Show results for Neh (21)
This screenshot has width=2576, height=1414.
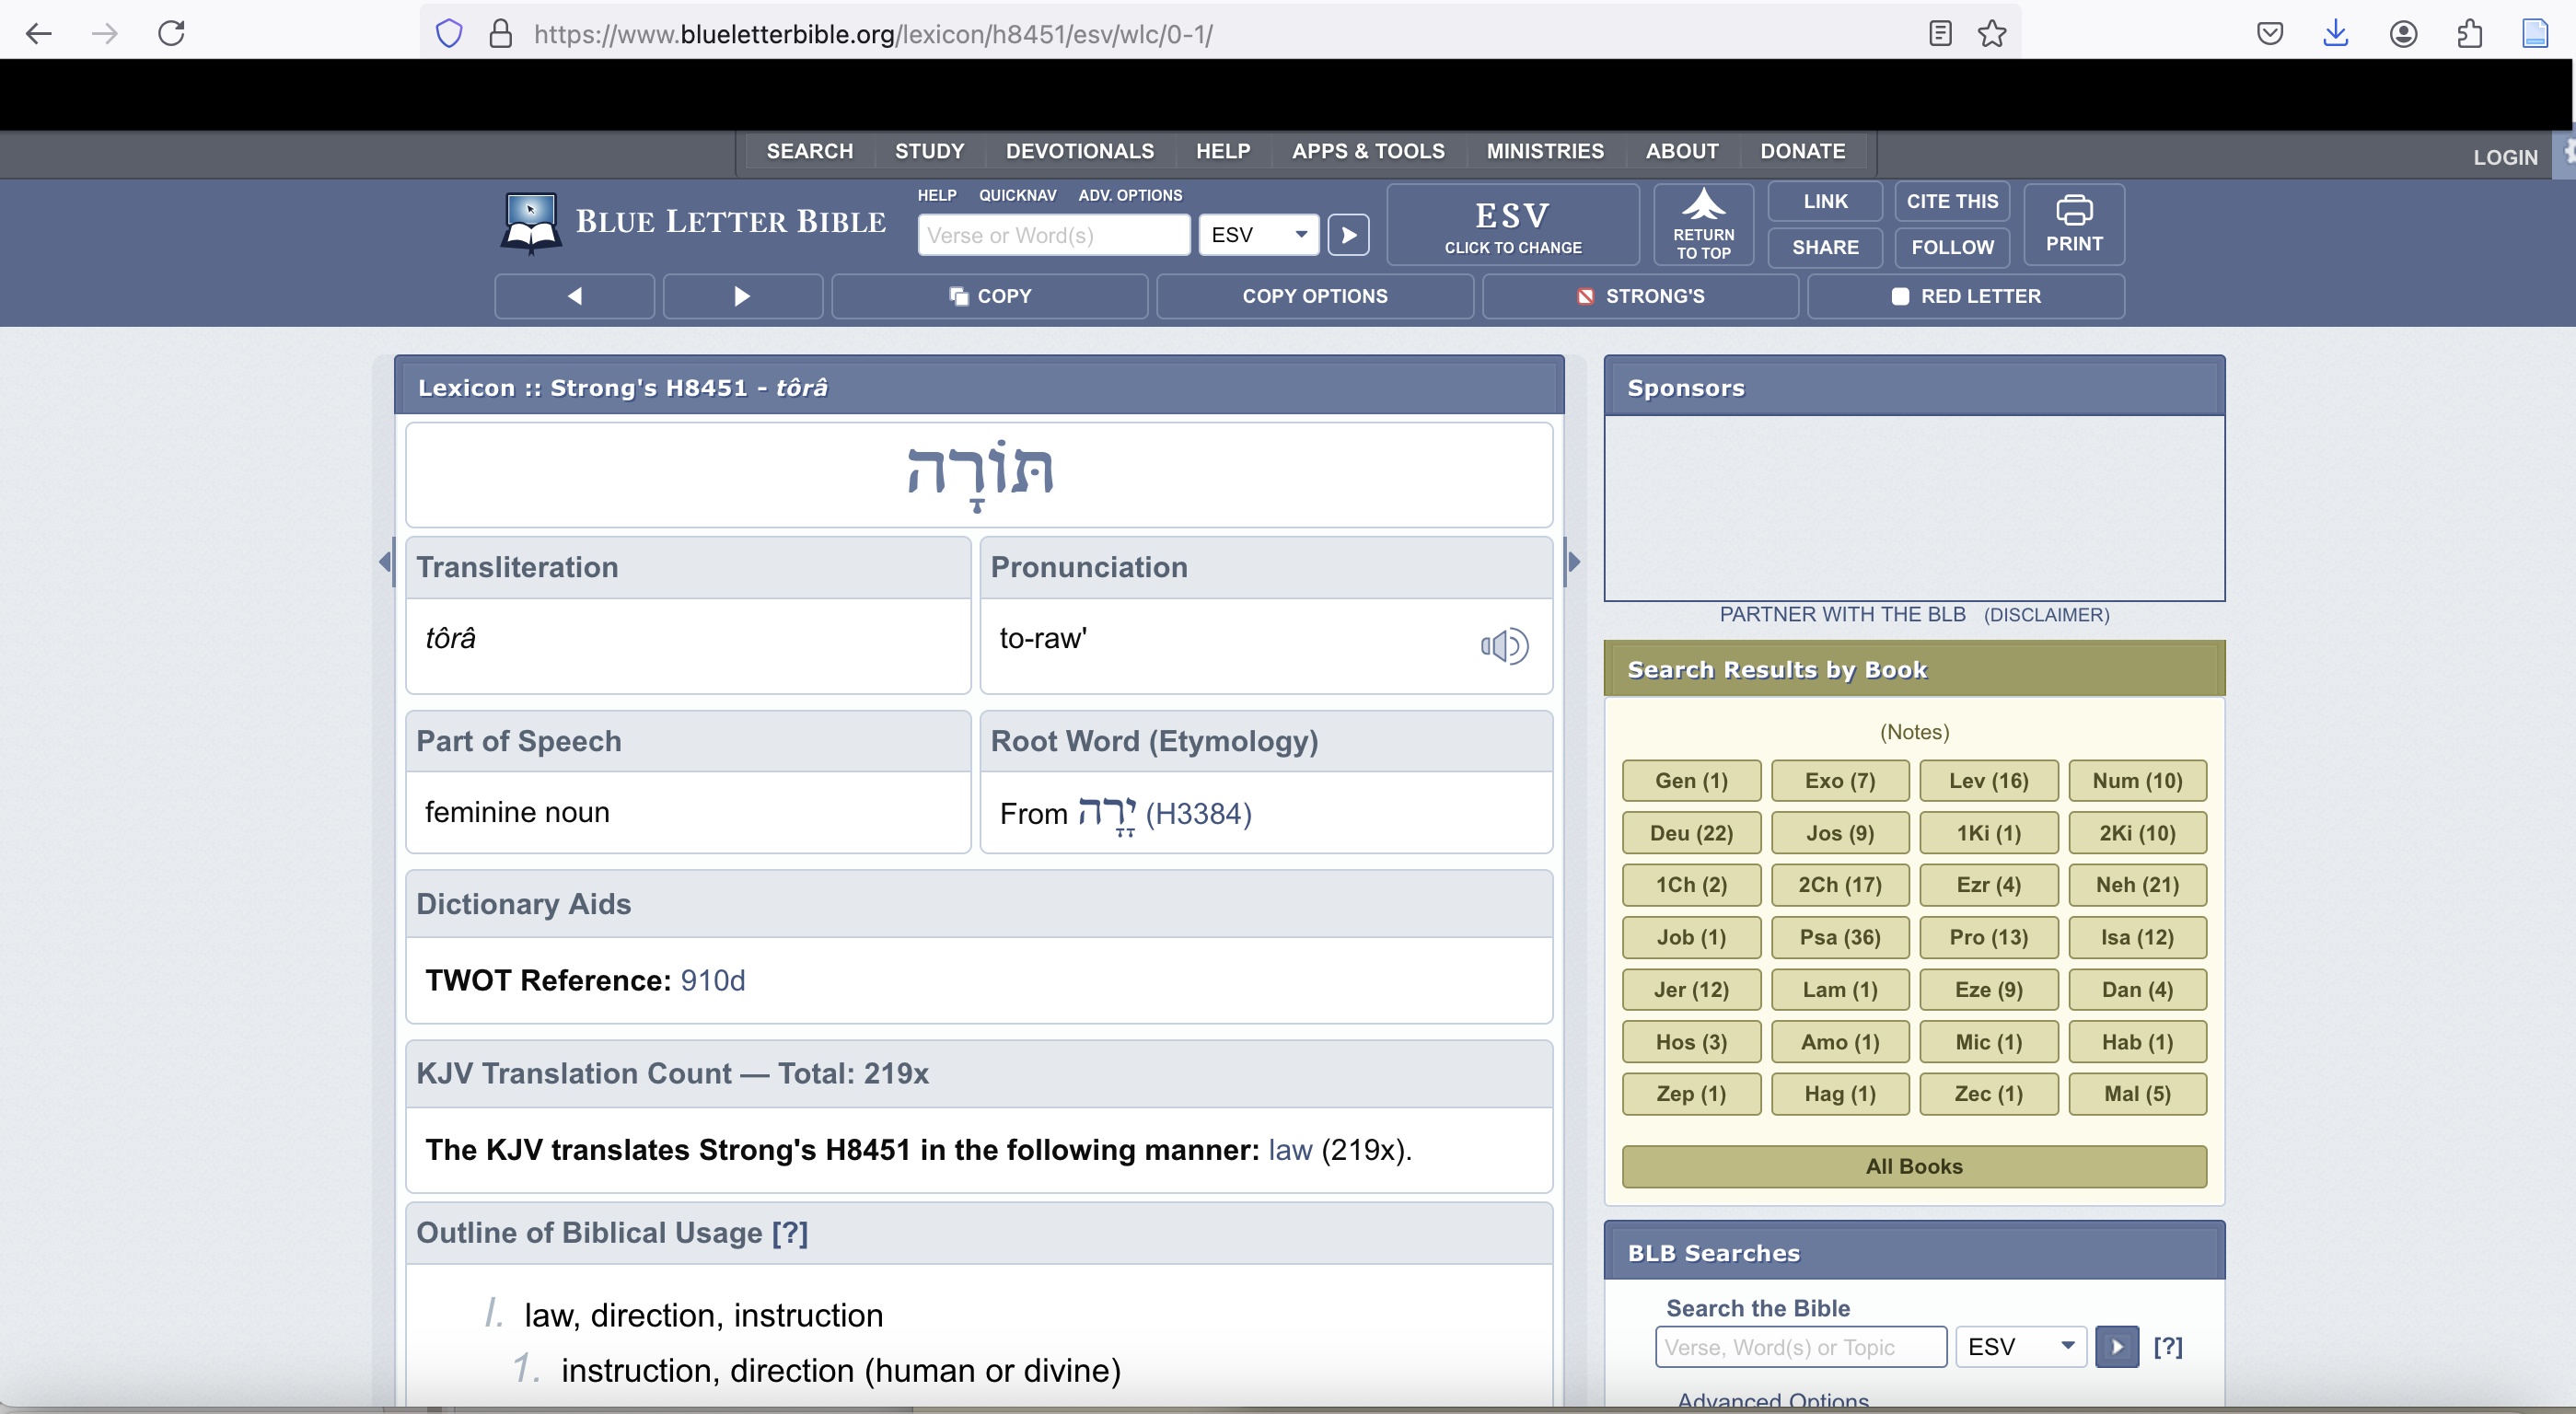[2137, 885]
